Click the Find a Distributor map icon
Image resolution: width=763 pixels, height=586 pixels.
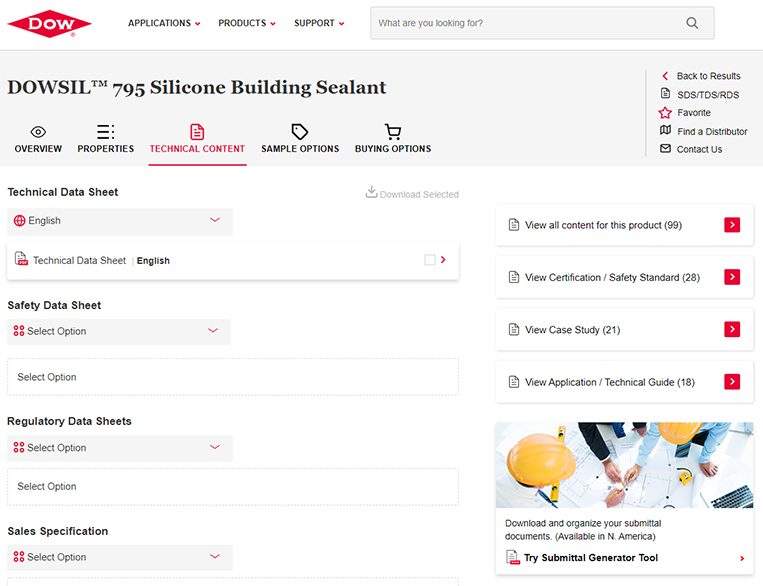click(x=665, y=131)
